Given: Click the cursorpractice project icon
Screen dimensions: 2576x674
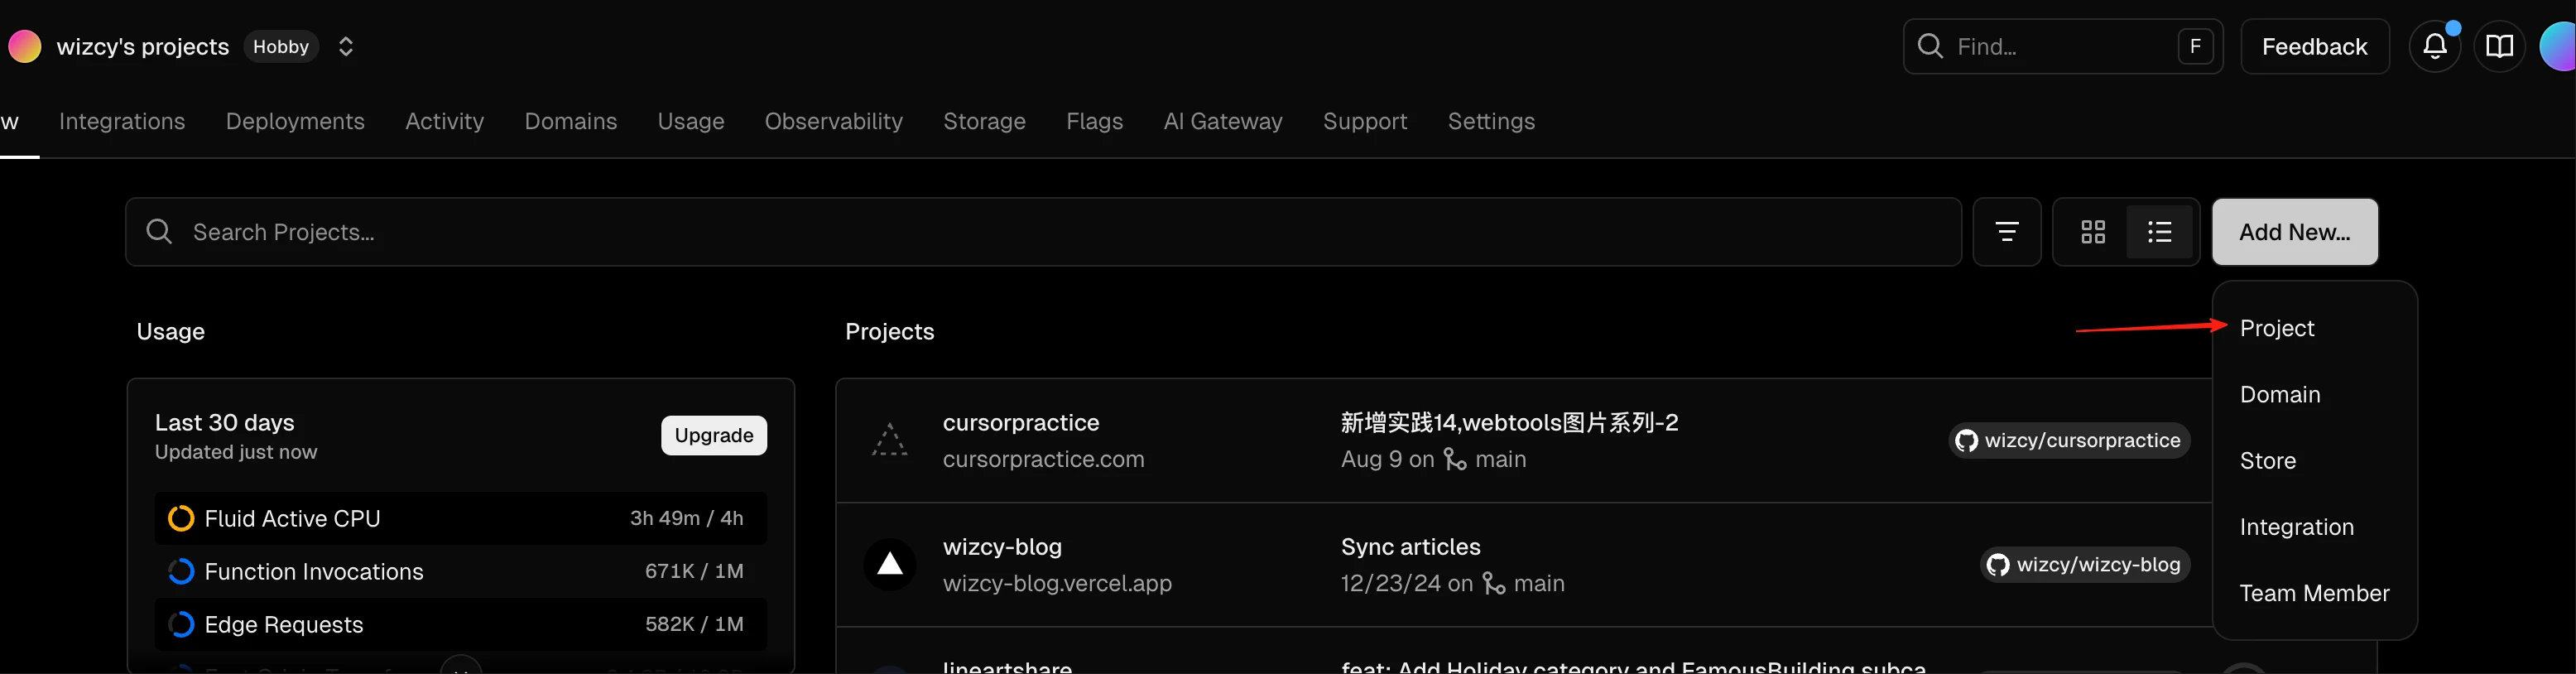Looking at the screenshot, I should click(x=890, y=440).
